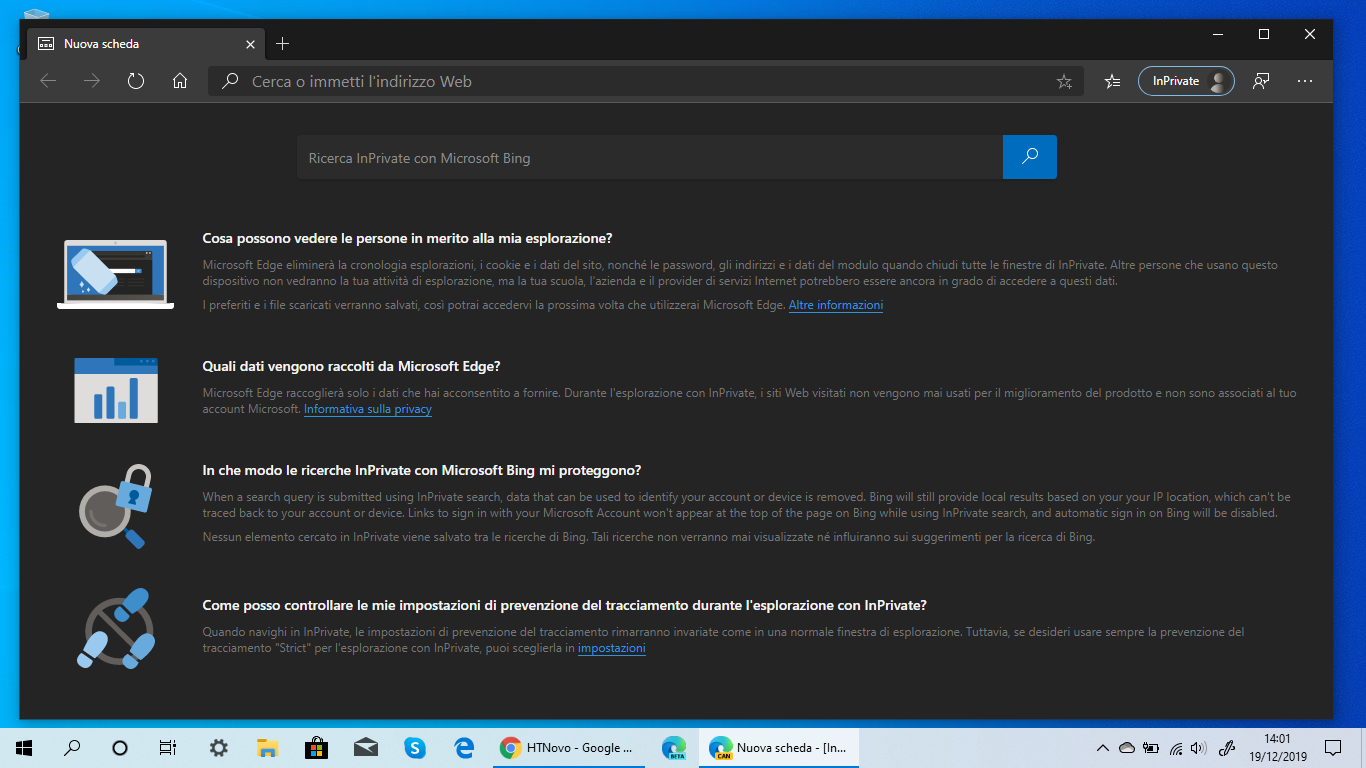
Task: Click the Refresh page icon
Action: tap(135, 81)
